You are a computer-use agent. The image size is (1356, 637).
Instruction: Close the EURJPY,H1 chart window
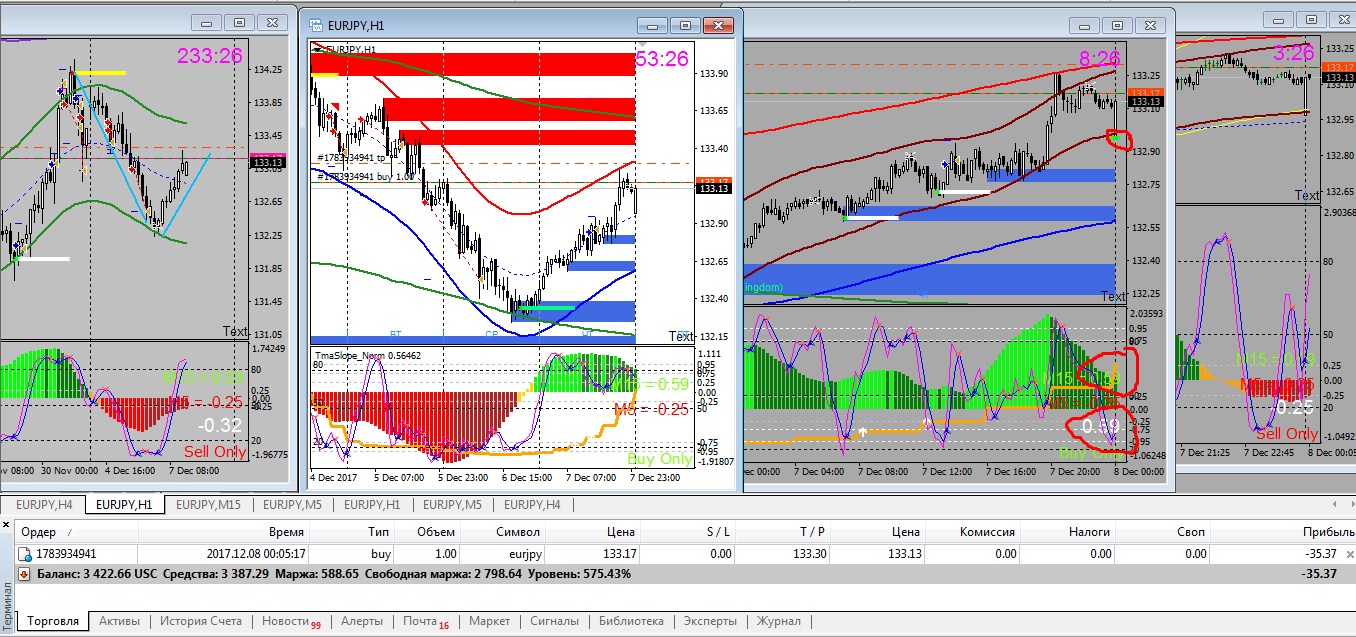point(719,25)
